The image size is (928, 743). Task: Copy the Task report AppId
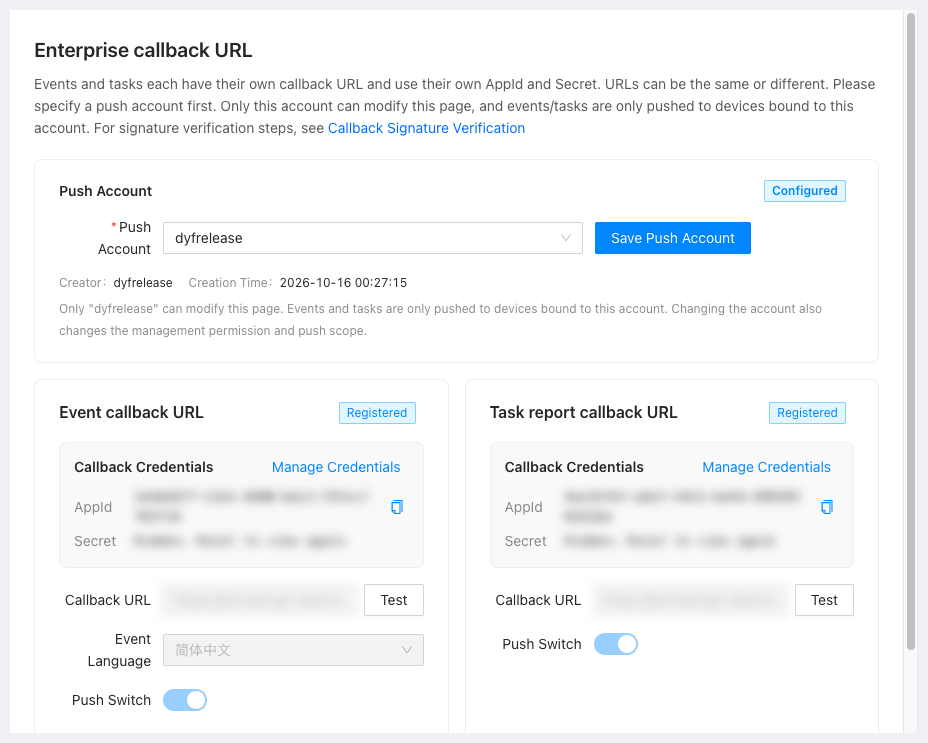827,507
